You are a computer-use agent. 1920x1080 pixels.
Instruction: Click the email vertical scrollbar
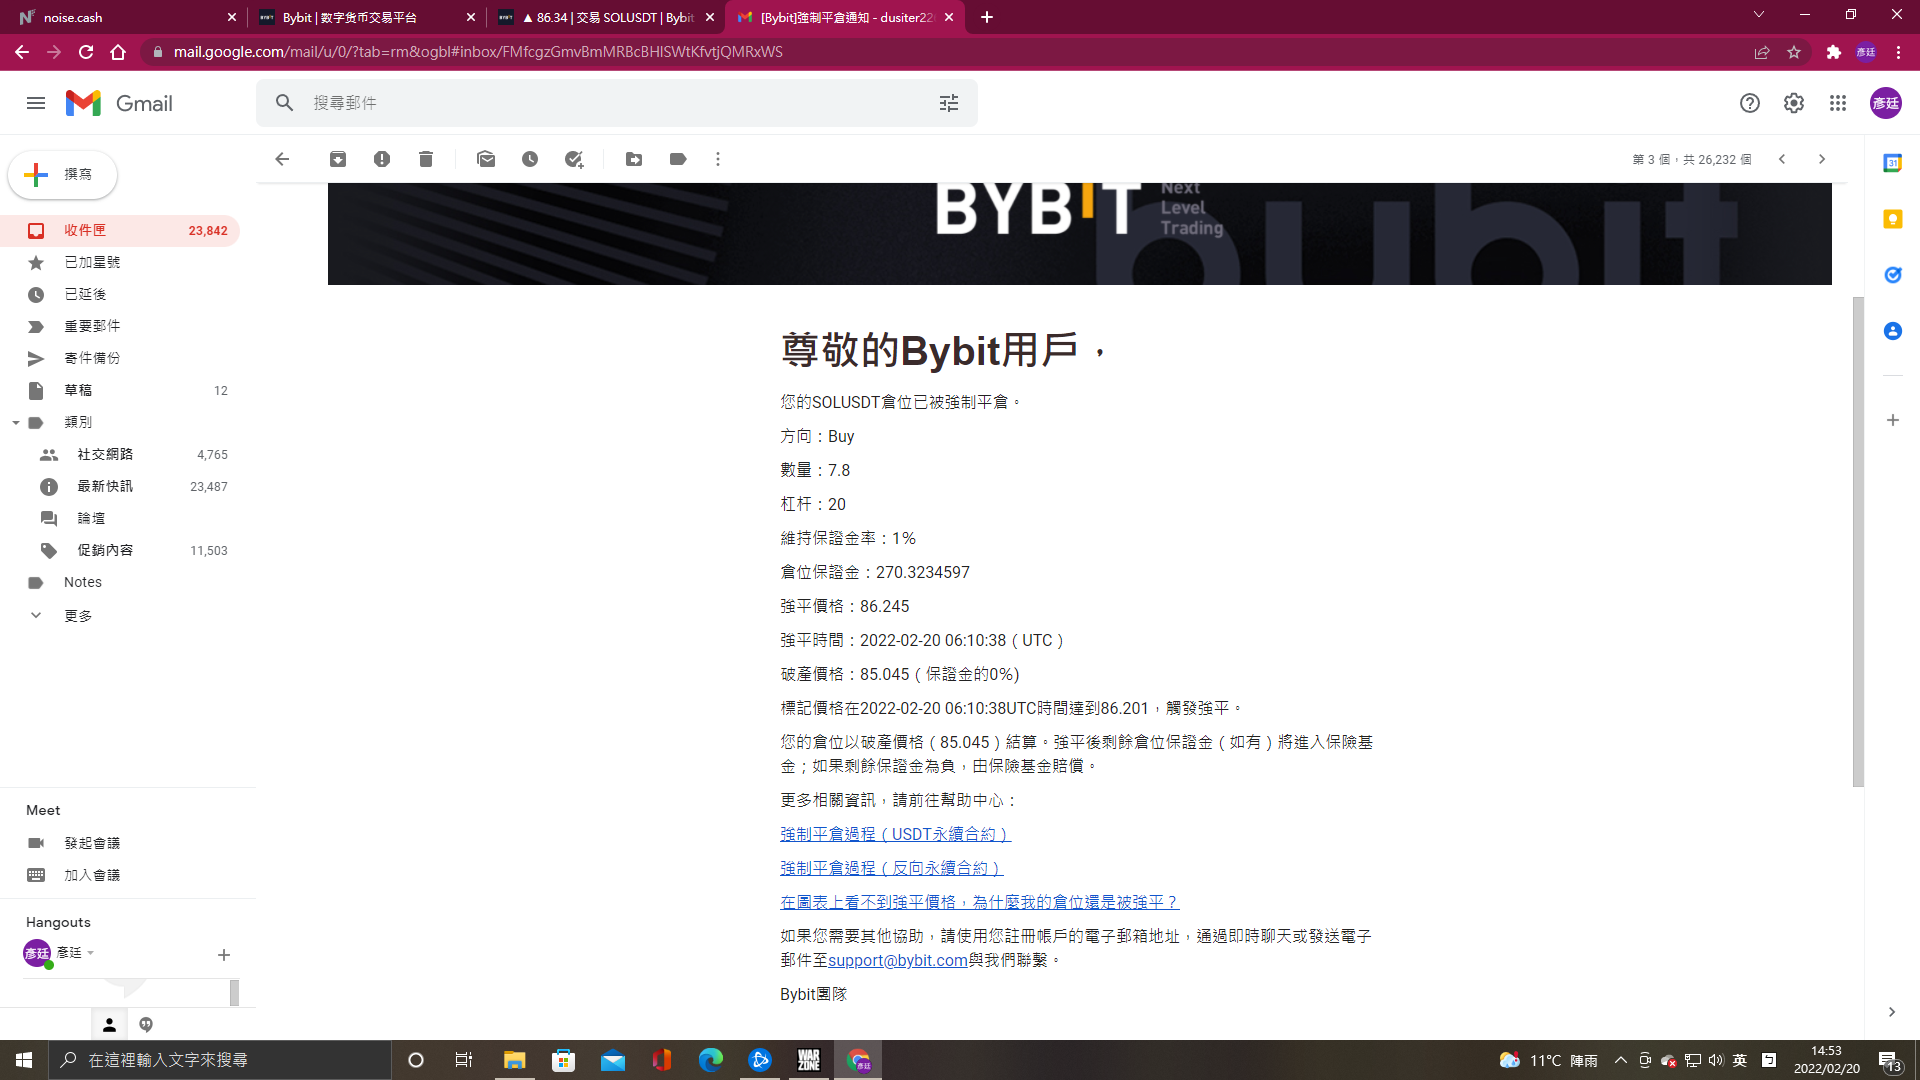1858,540
